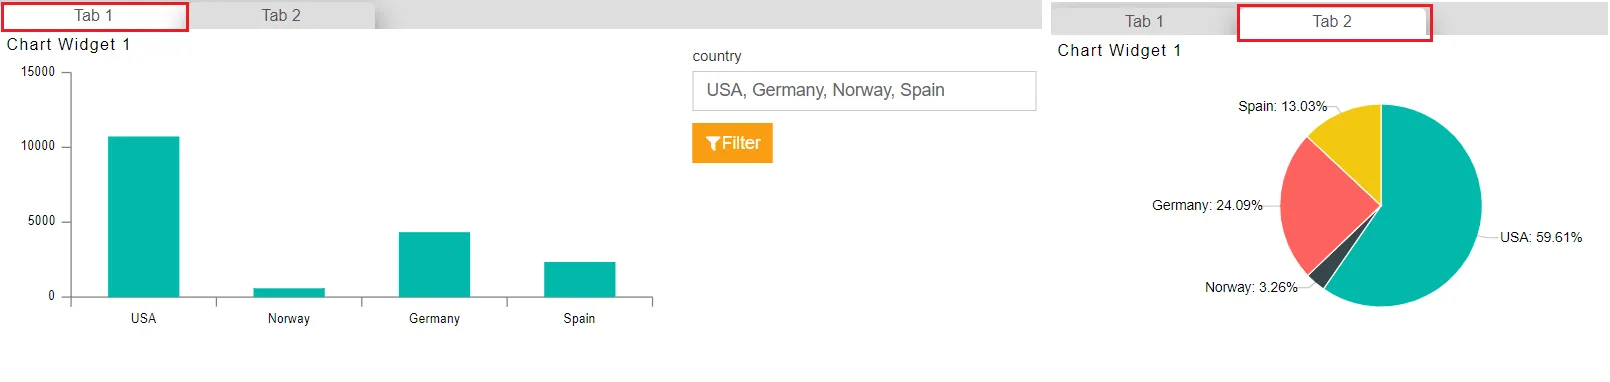
Task: Select highlighted Tab 2 in right panel
Action: [x=1333, y=22]
